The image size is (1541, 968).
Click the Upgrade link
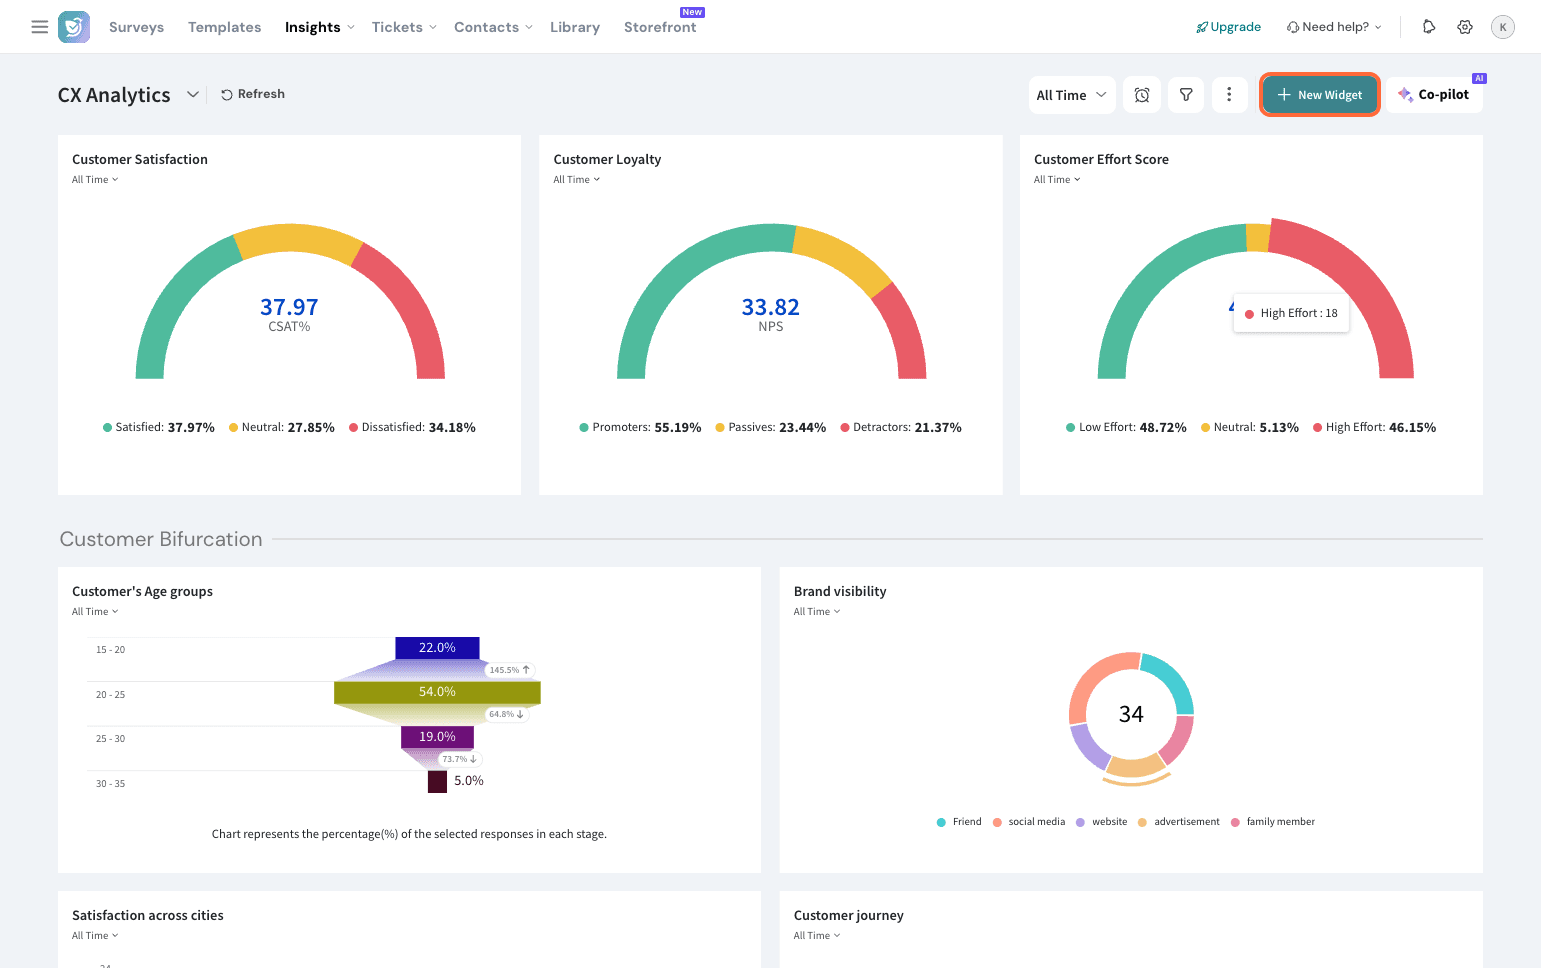(1228, 27)
